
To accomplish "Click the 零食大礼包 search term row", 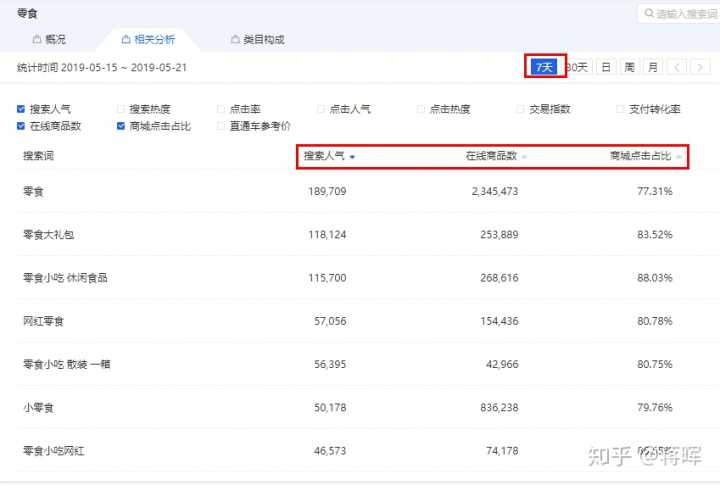I will (x=48, y=234).
